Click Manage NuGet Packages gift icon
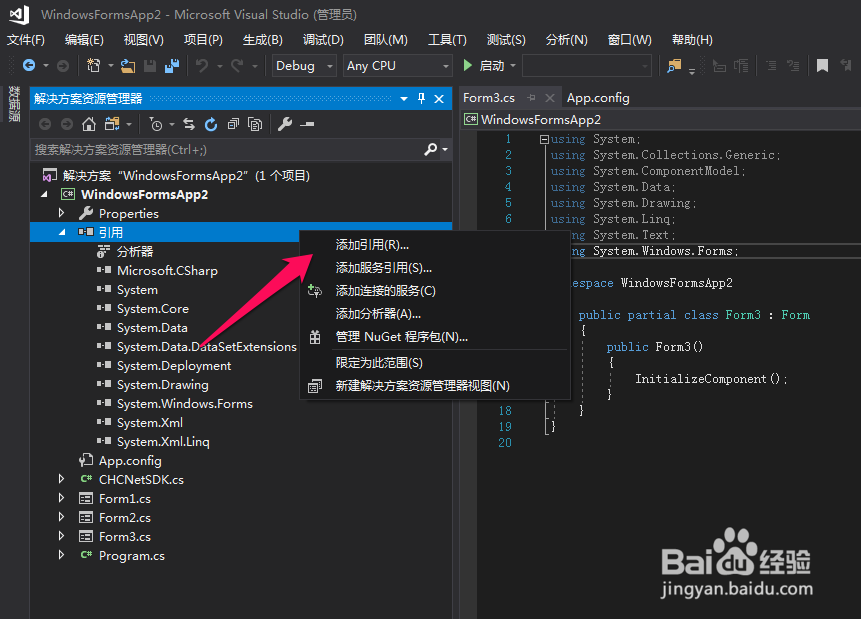Image resolution: width=861 pixels, height=619 pixels. tap(315, 337)
